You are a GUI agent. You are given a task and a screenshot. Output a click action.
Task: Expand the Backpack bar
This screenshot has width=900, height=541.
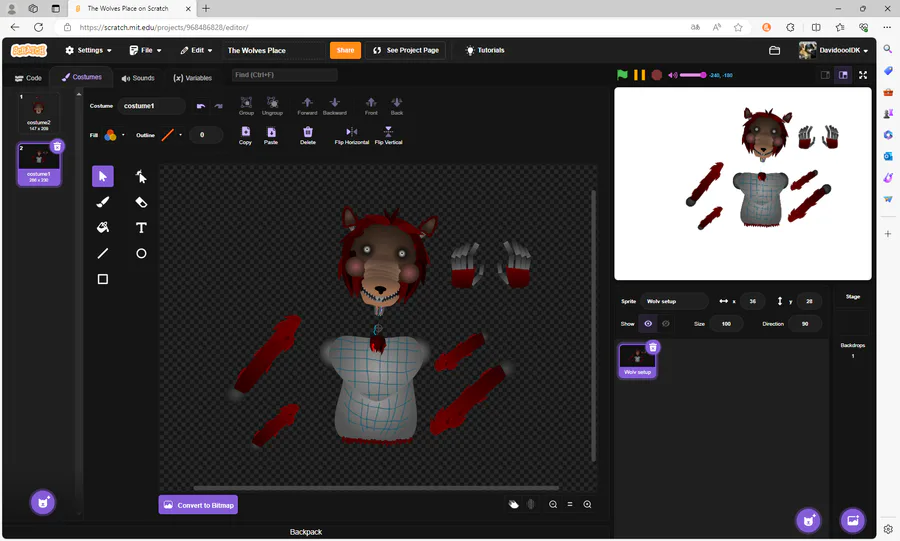tap(306, 532)
